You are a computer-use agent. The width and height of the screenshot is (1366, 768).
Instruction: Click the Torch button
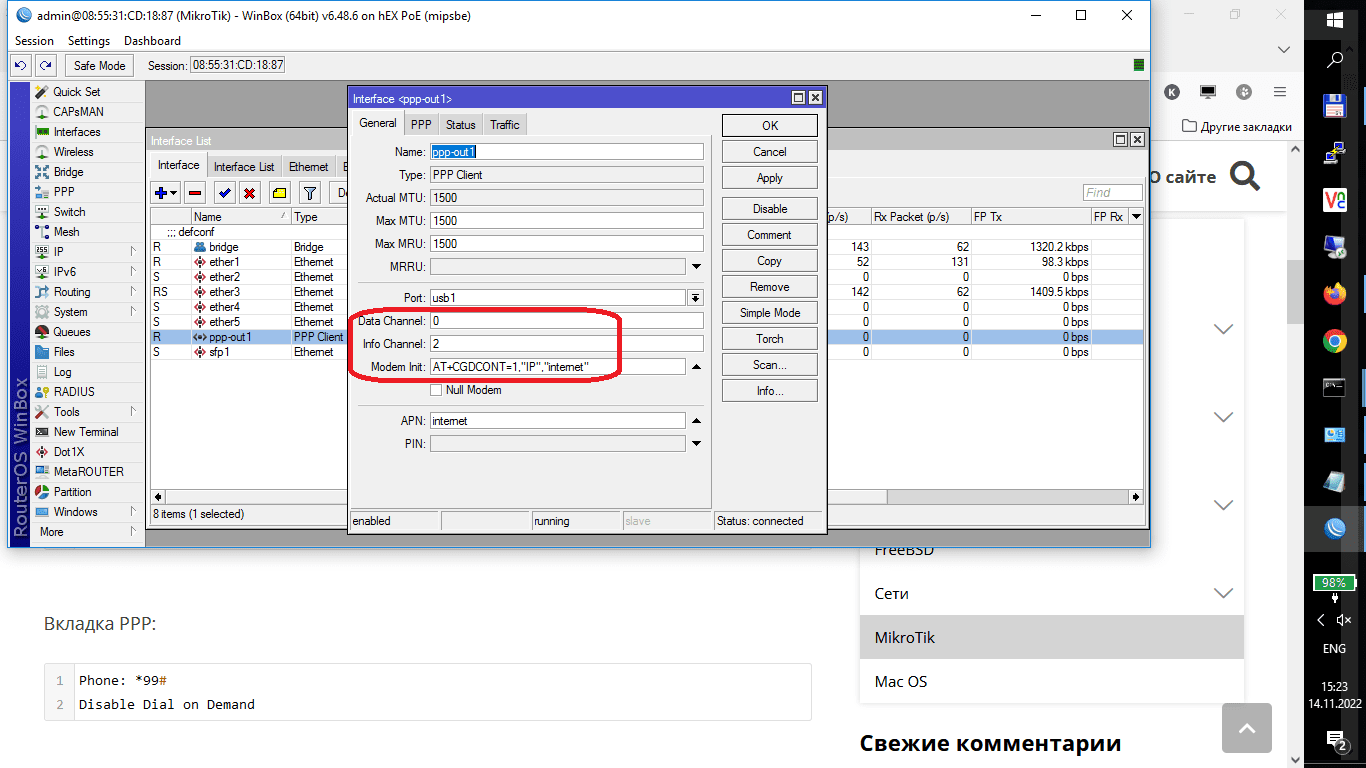769,339
